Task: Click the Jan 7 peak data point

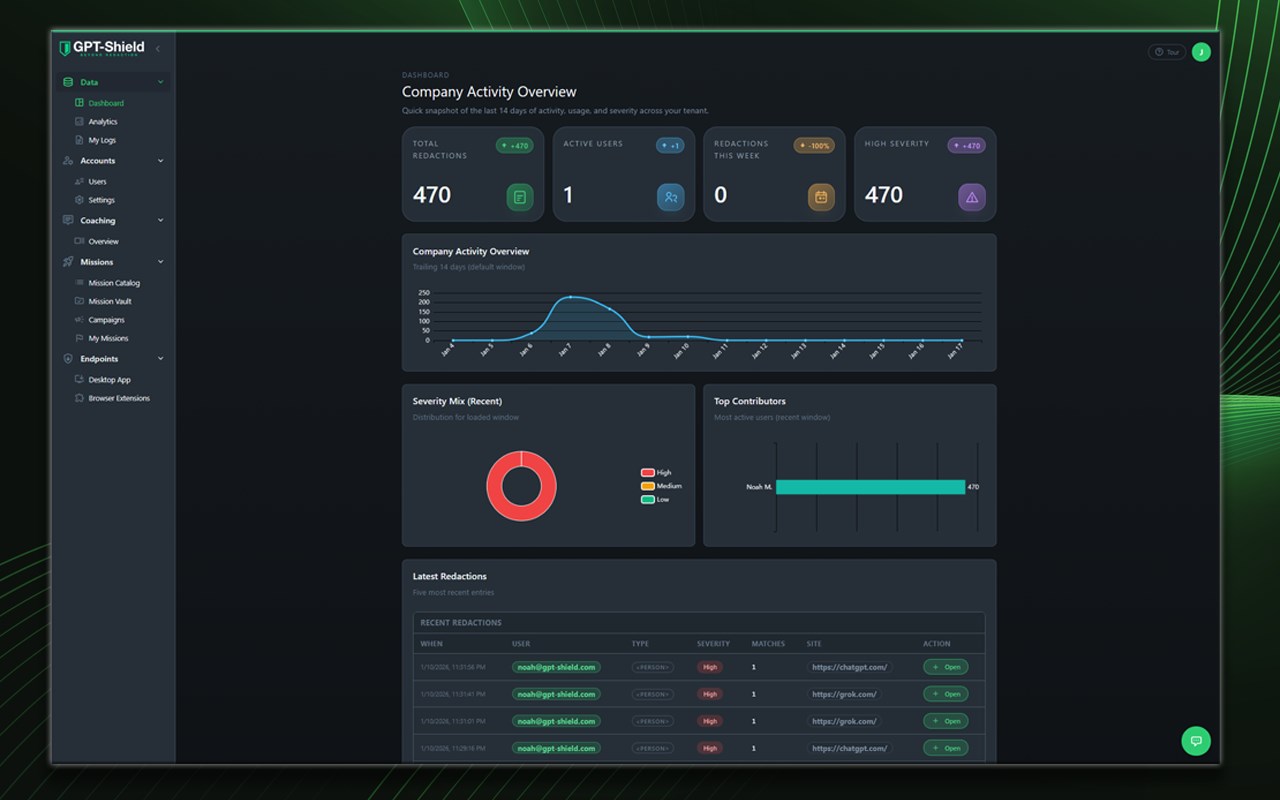Action: [x=570, y=297]
